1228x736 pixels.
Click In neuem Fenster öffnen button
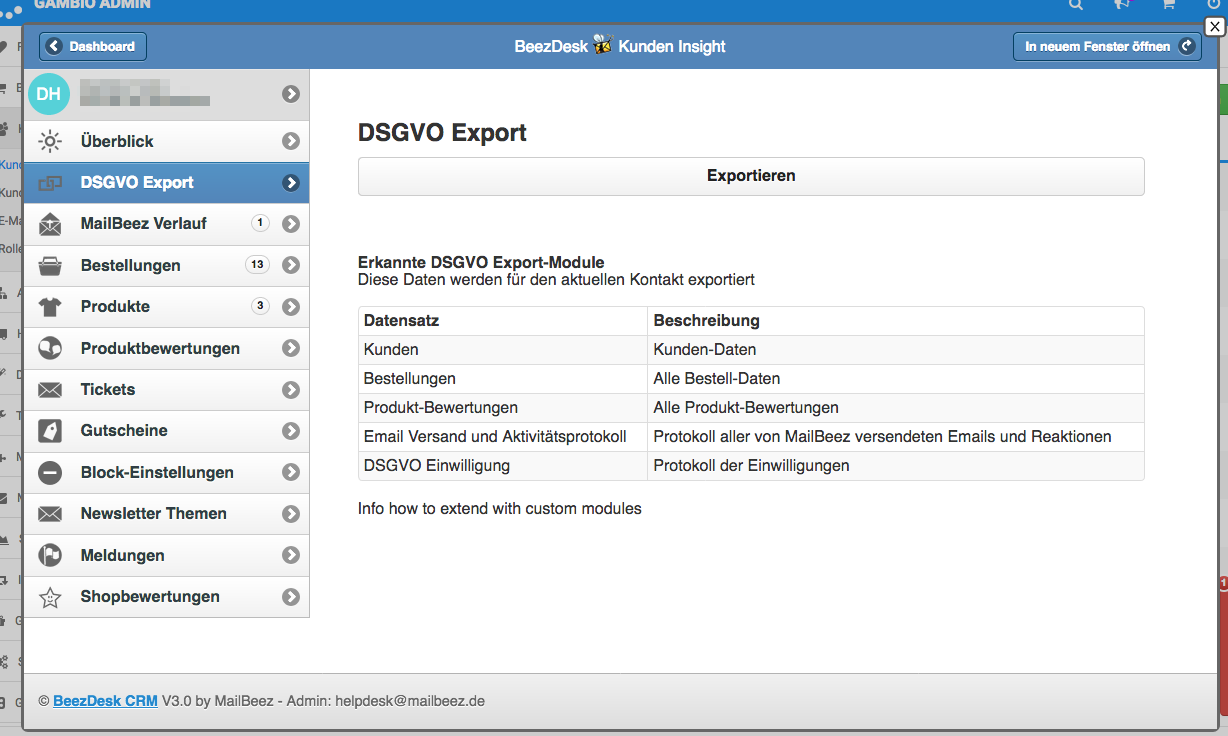1107,46
